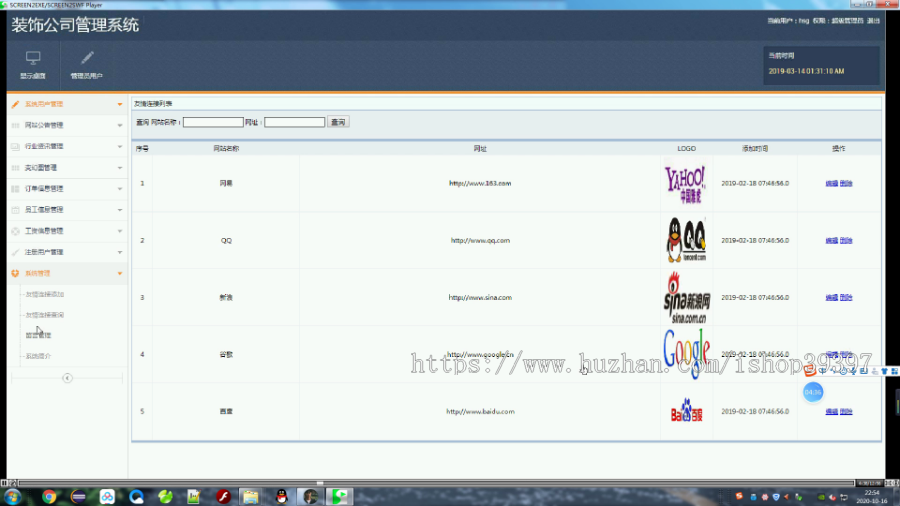Edit the 网易 row link

click(x=832, y=184)
